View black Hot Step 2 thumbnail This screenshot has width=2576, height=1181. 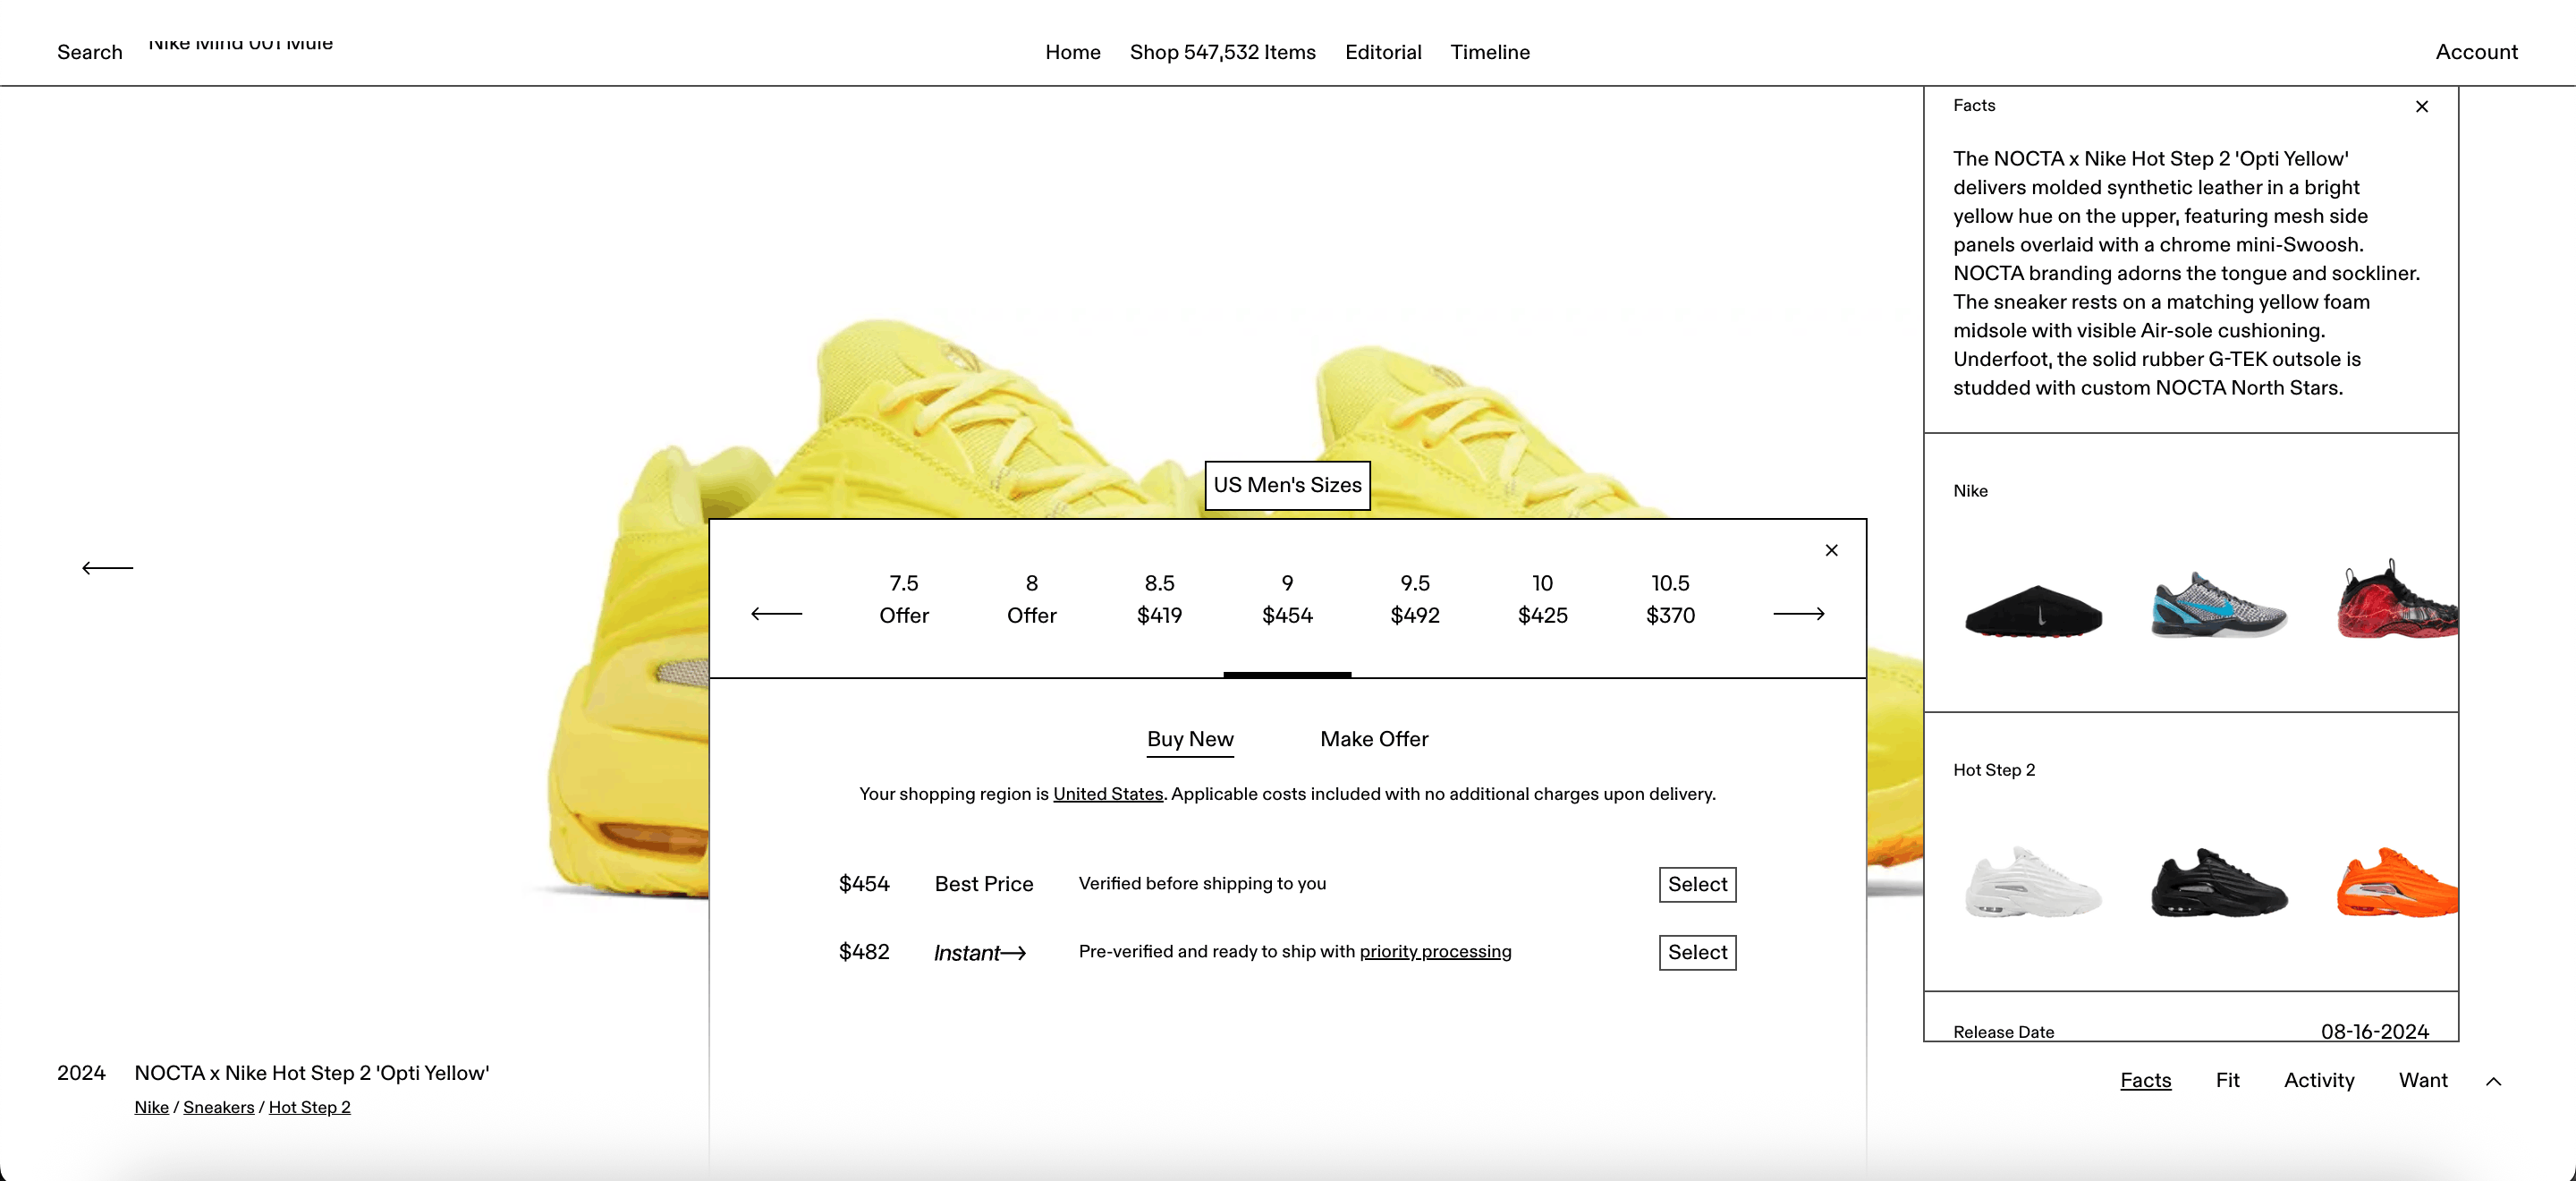2219,882
